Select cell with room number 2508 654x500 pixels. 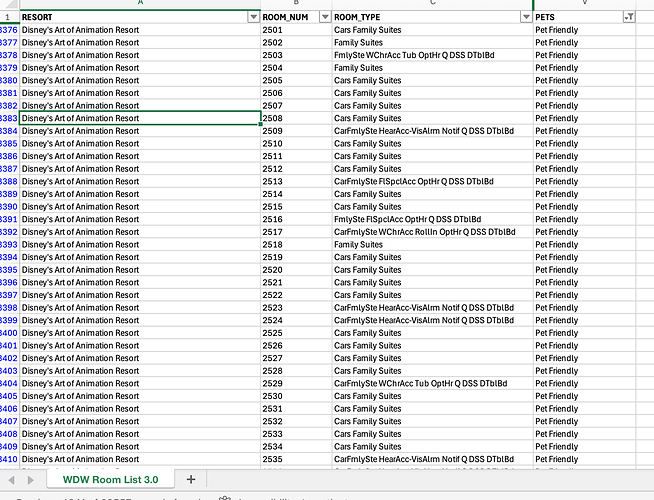coord(296,118)
